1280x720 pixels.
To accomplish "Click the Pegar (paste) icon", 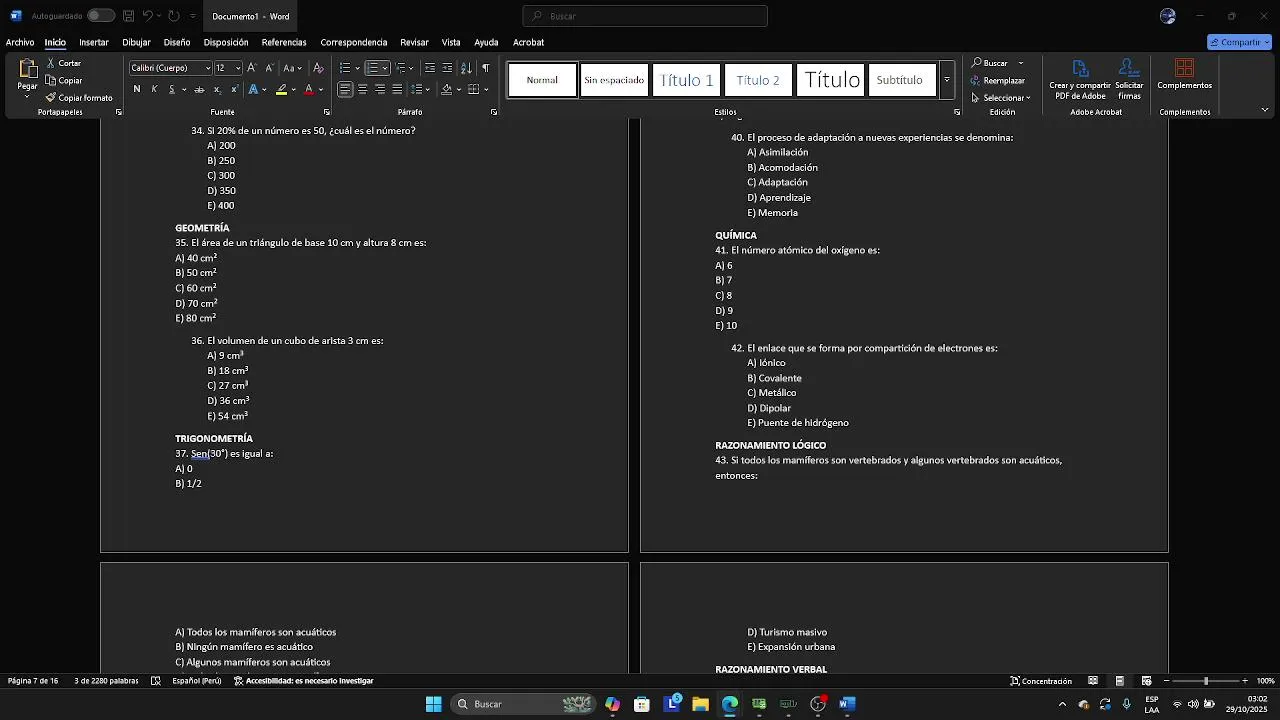I will pos(28,69).
